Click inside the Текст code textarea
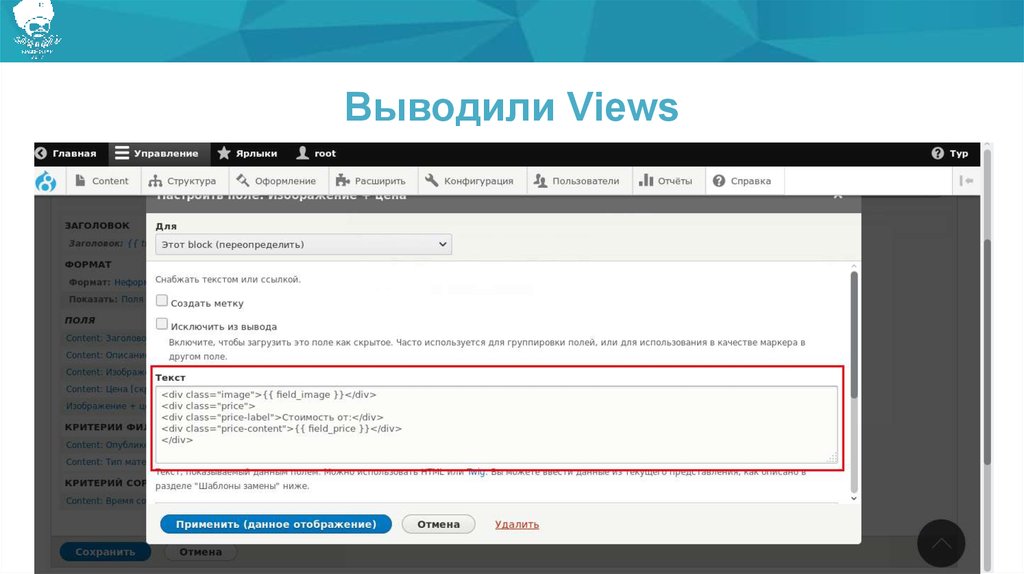The image size is (1024, 574). [496, 424]
